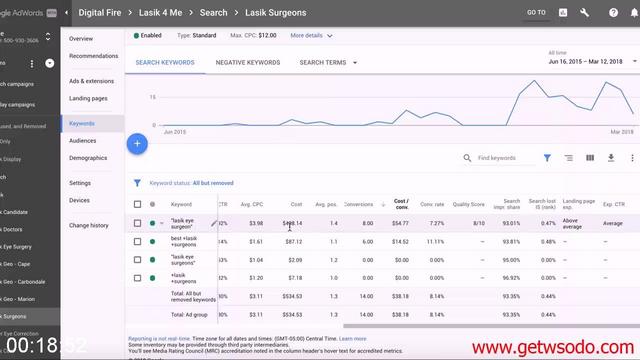
Task: Open the reports chart icon in header
Action: (x=563, y=13)
